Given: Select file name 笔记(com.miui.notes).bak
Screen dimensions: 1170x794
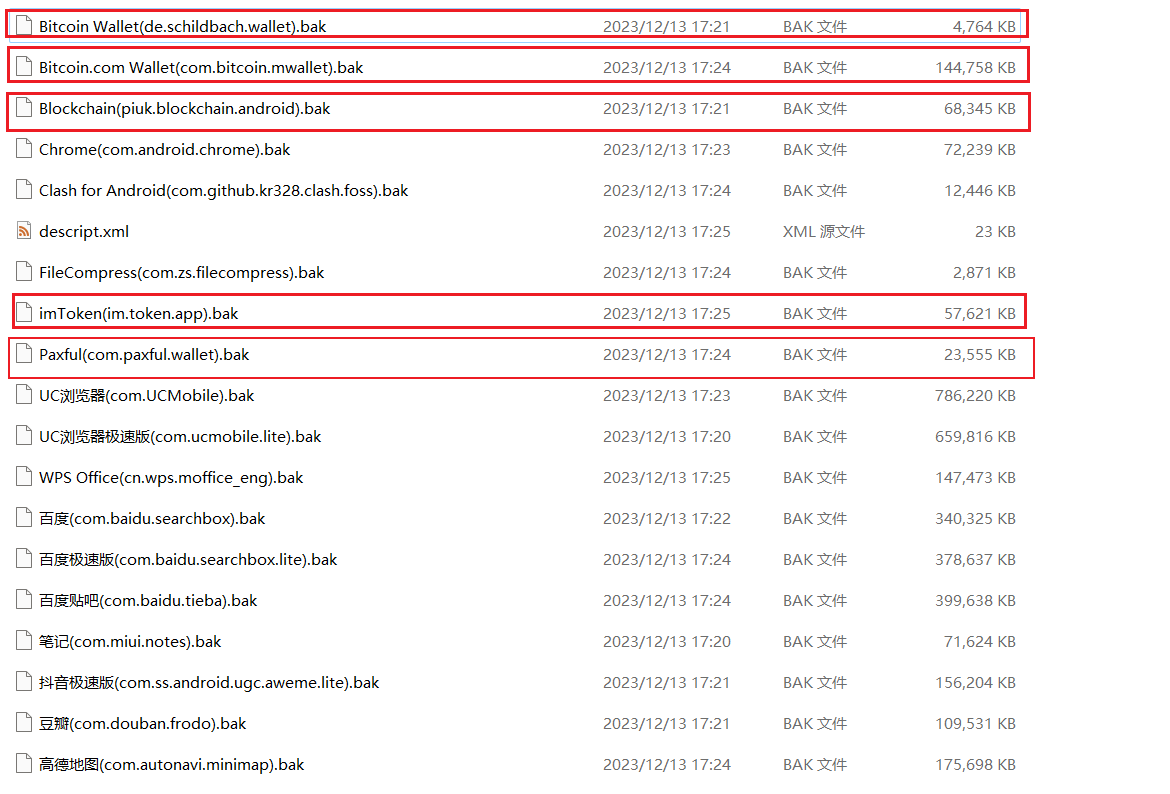Looking at the screenshot, I should click(x=130, y=643).
